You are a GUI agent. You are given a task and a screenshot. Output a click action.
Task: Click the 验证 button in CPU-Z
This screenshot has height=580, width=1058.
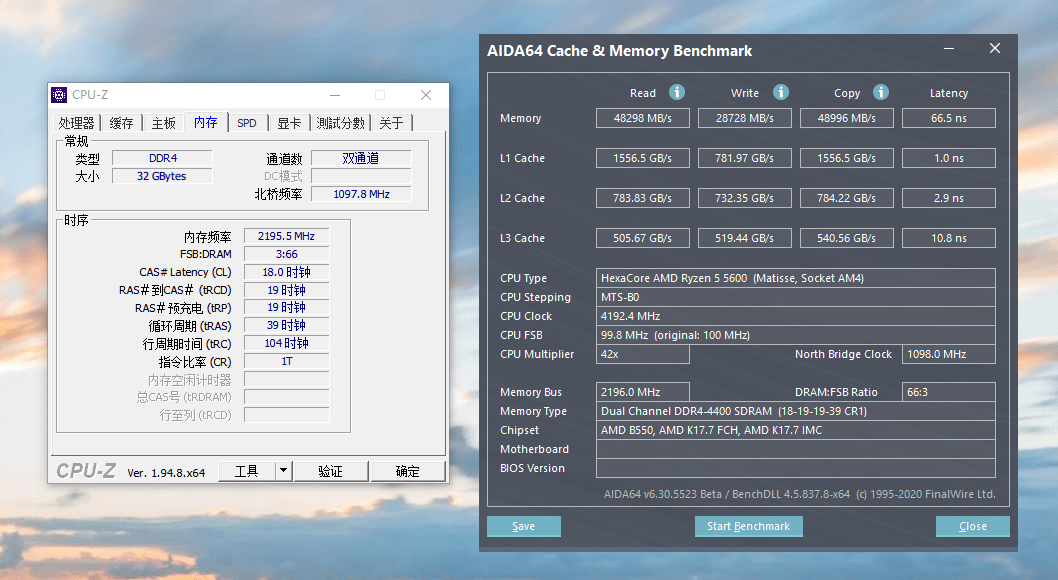(331, 471)
